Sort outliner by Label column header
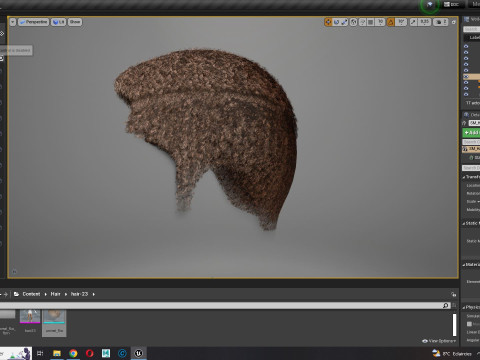Image resolution: width=480 pixels, height=360 pixels. pos(475,37)
